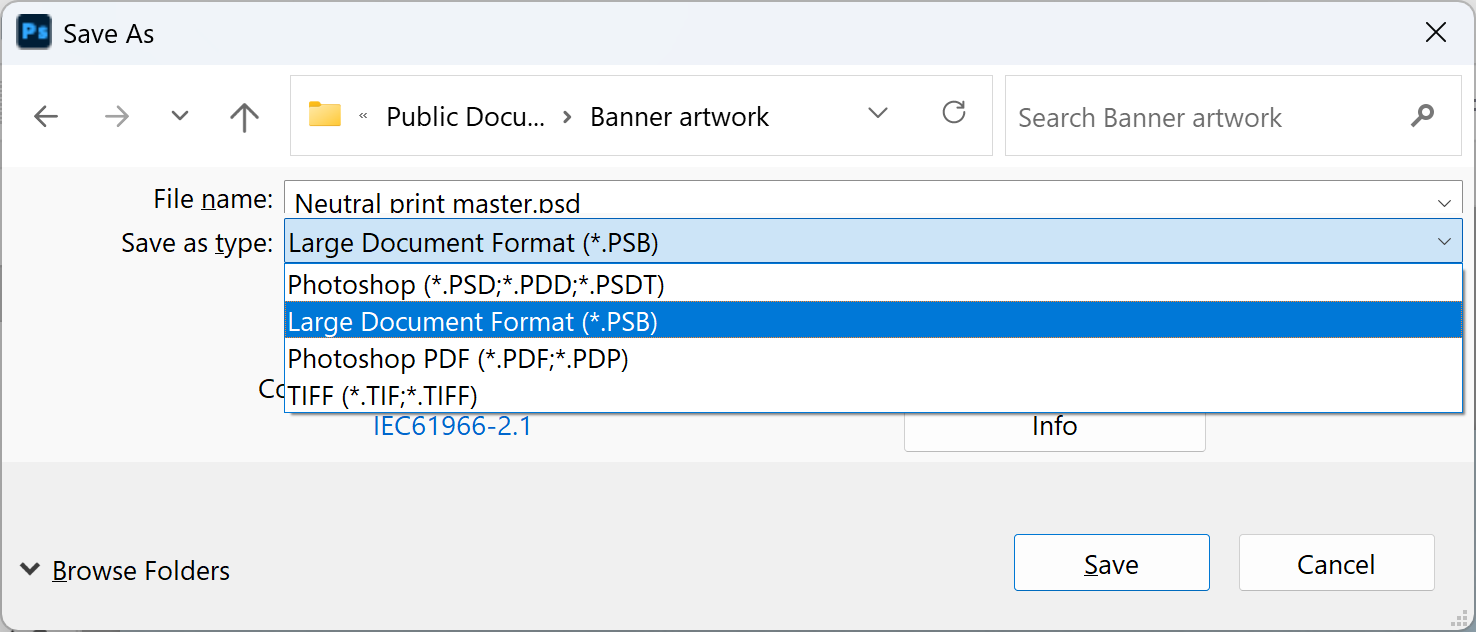The height and width of the screenshot is (632, 1476).
Task: Expand Browse Folders
Action: click(126, 571)
